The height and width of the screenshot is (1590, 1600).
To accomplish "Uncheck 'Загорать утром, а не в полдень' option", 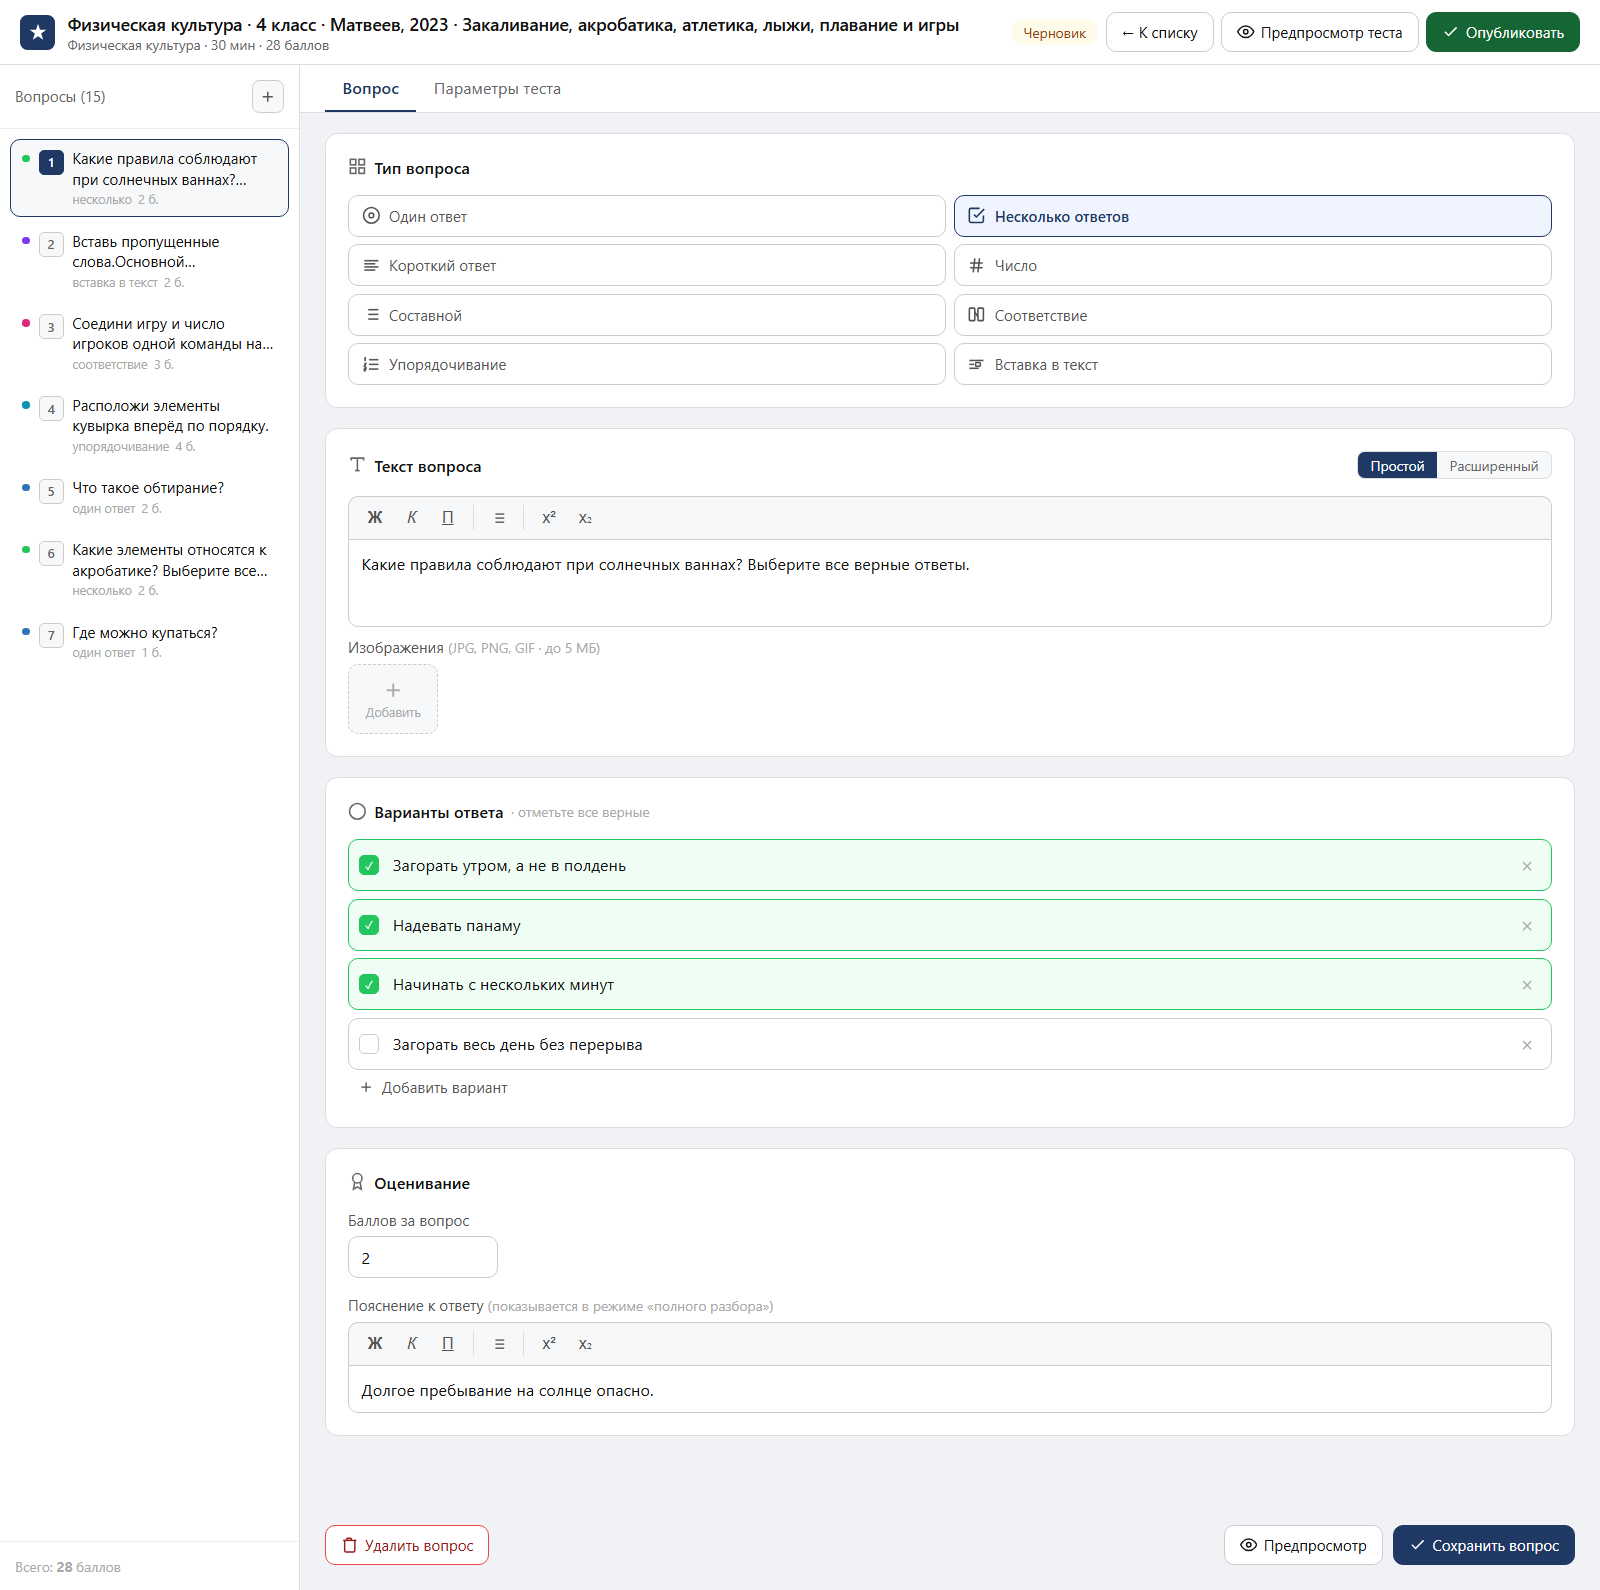I will [369, 866].
